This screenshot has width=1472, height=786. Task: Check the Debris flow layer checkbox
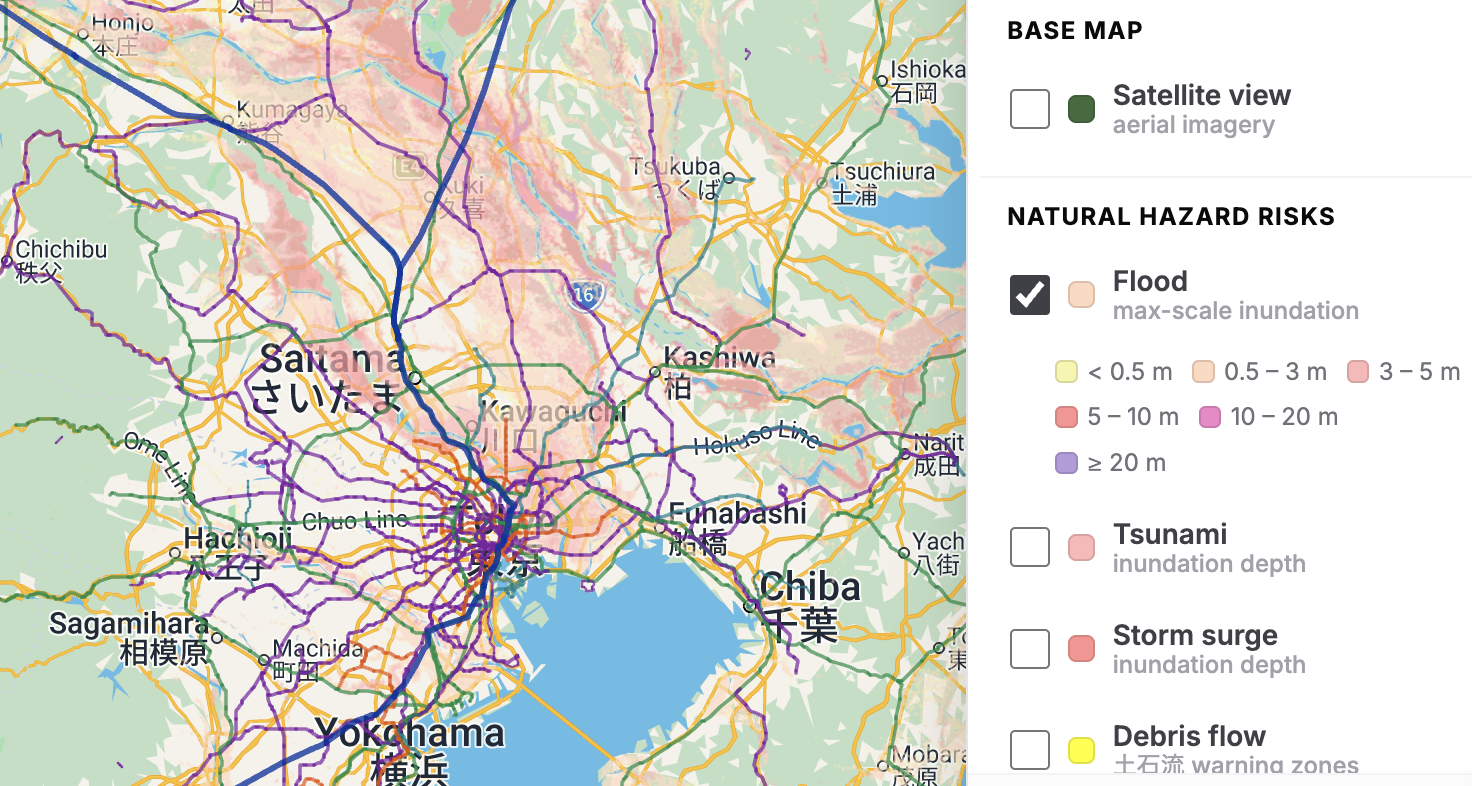(1030, 750)
